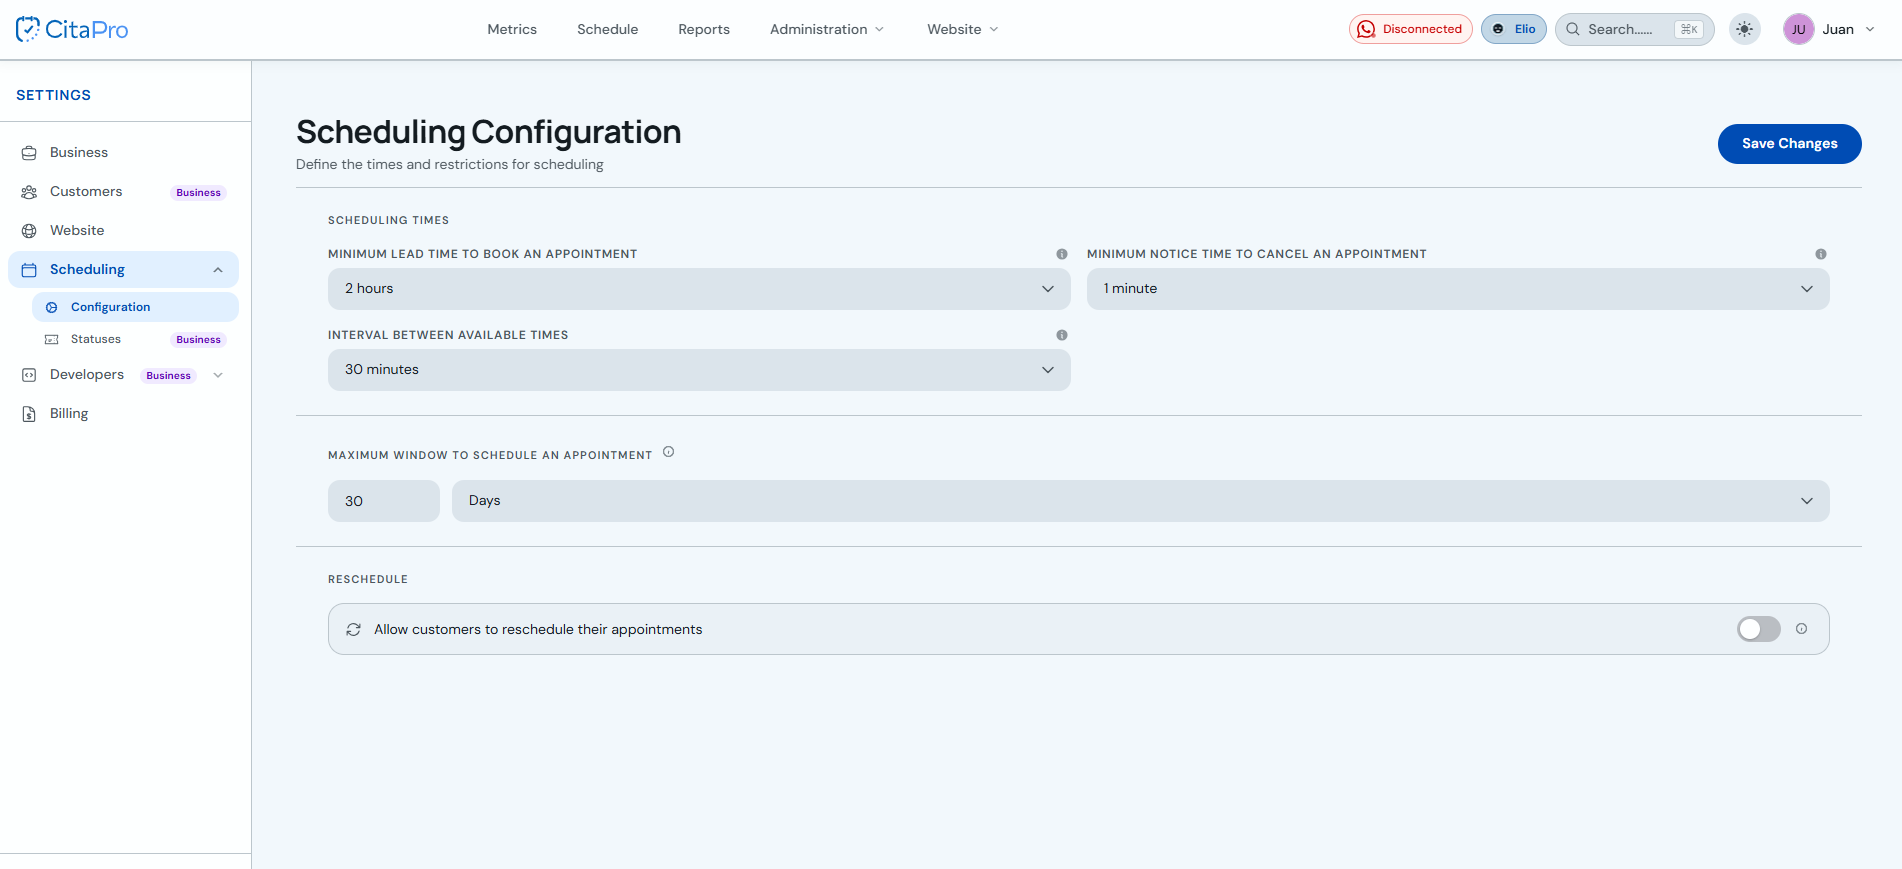
Task: Open minimum lead time dropdown (2 hours)
Action: pos(699,289)
